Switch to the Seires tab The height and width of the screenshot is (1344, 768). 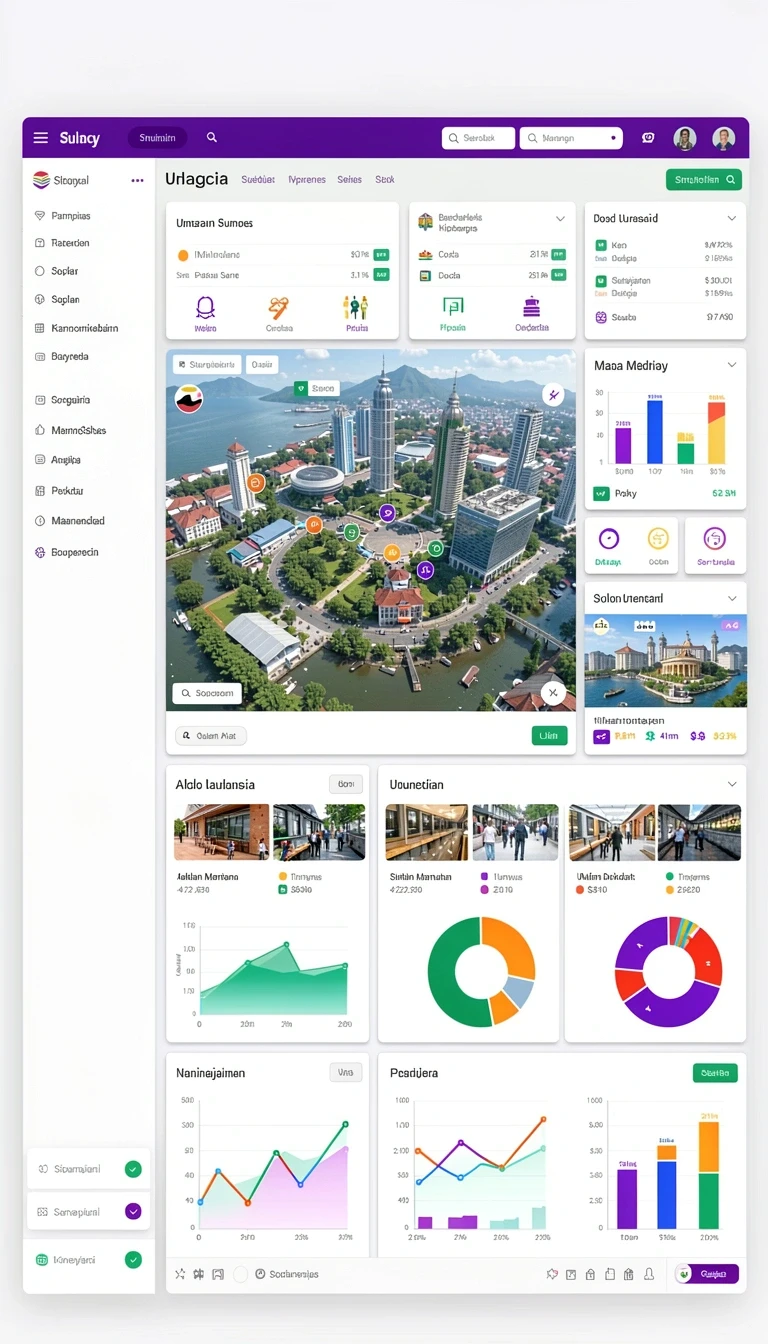click(350, 180)
